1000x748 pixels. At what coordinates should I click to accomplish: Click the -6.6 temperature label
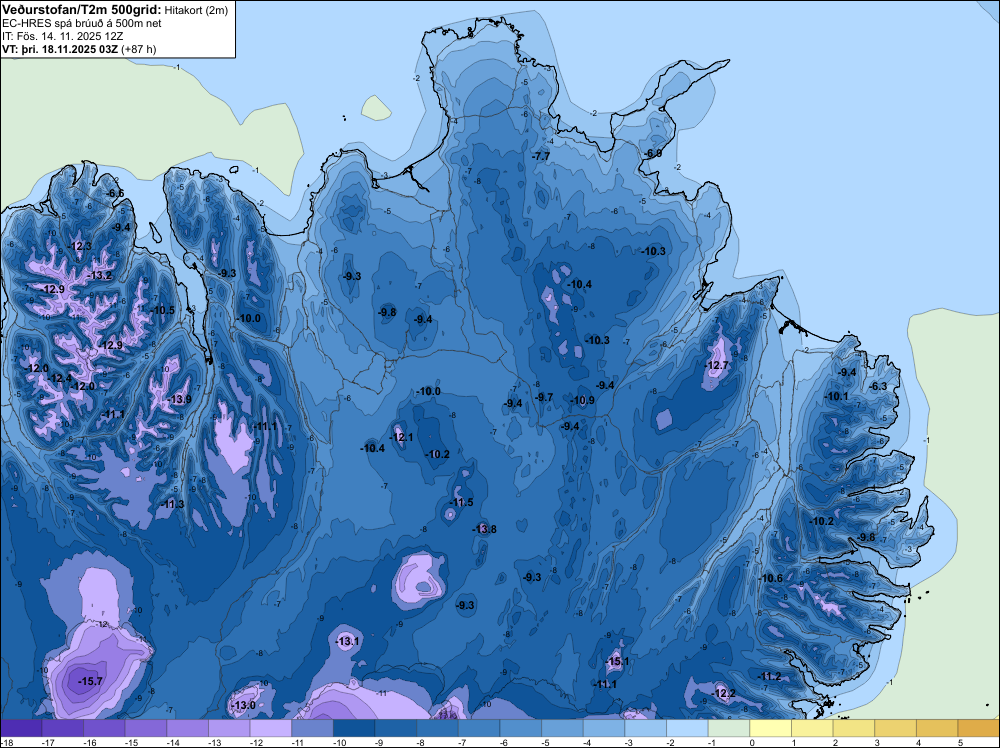(115, 193)
